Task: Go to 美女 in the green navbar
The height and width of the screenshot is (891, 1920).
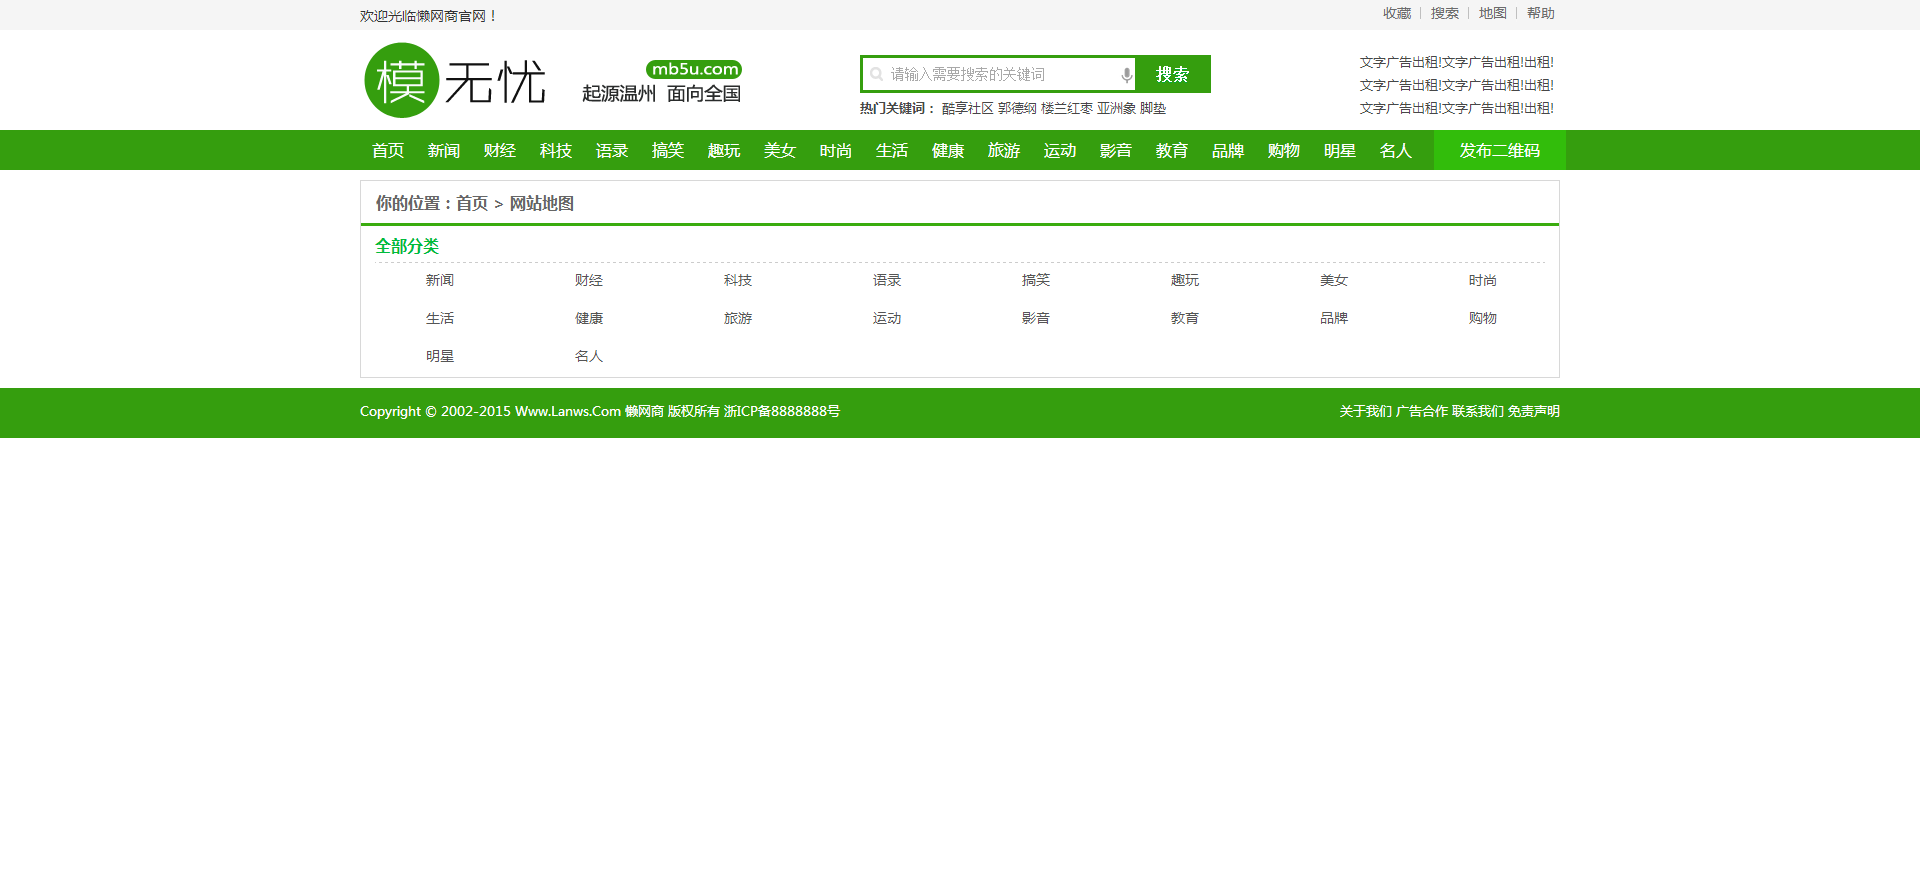Action: click(780, 151)
